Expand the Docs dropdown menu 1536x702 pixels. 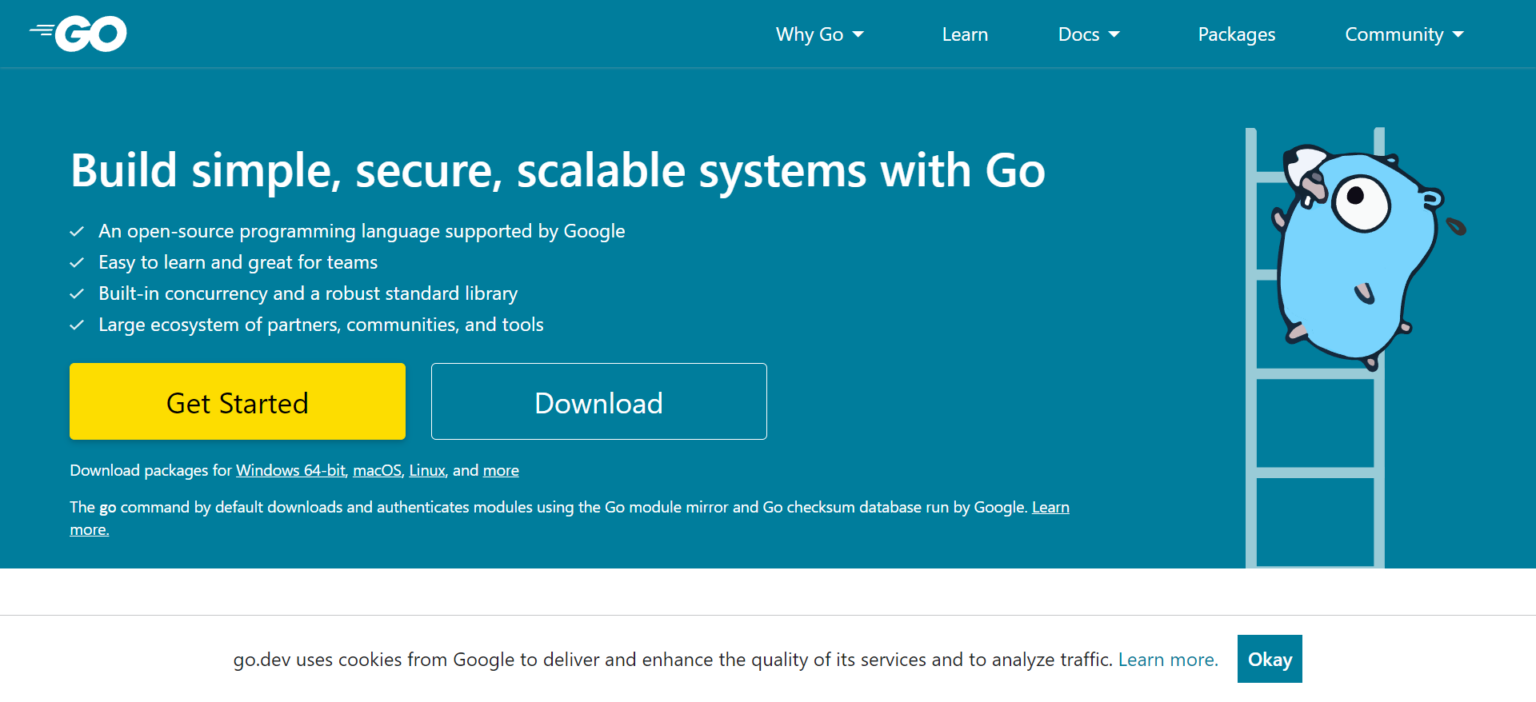point(1089,34)
